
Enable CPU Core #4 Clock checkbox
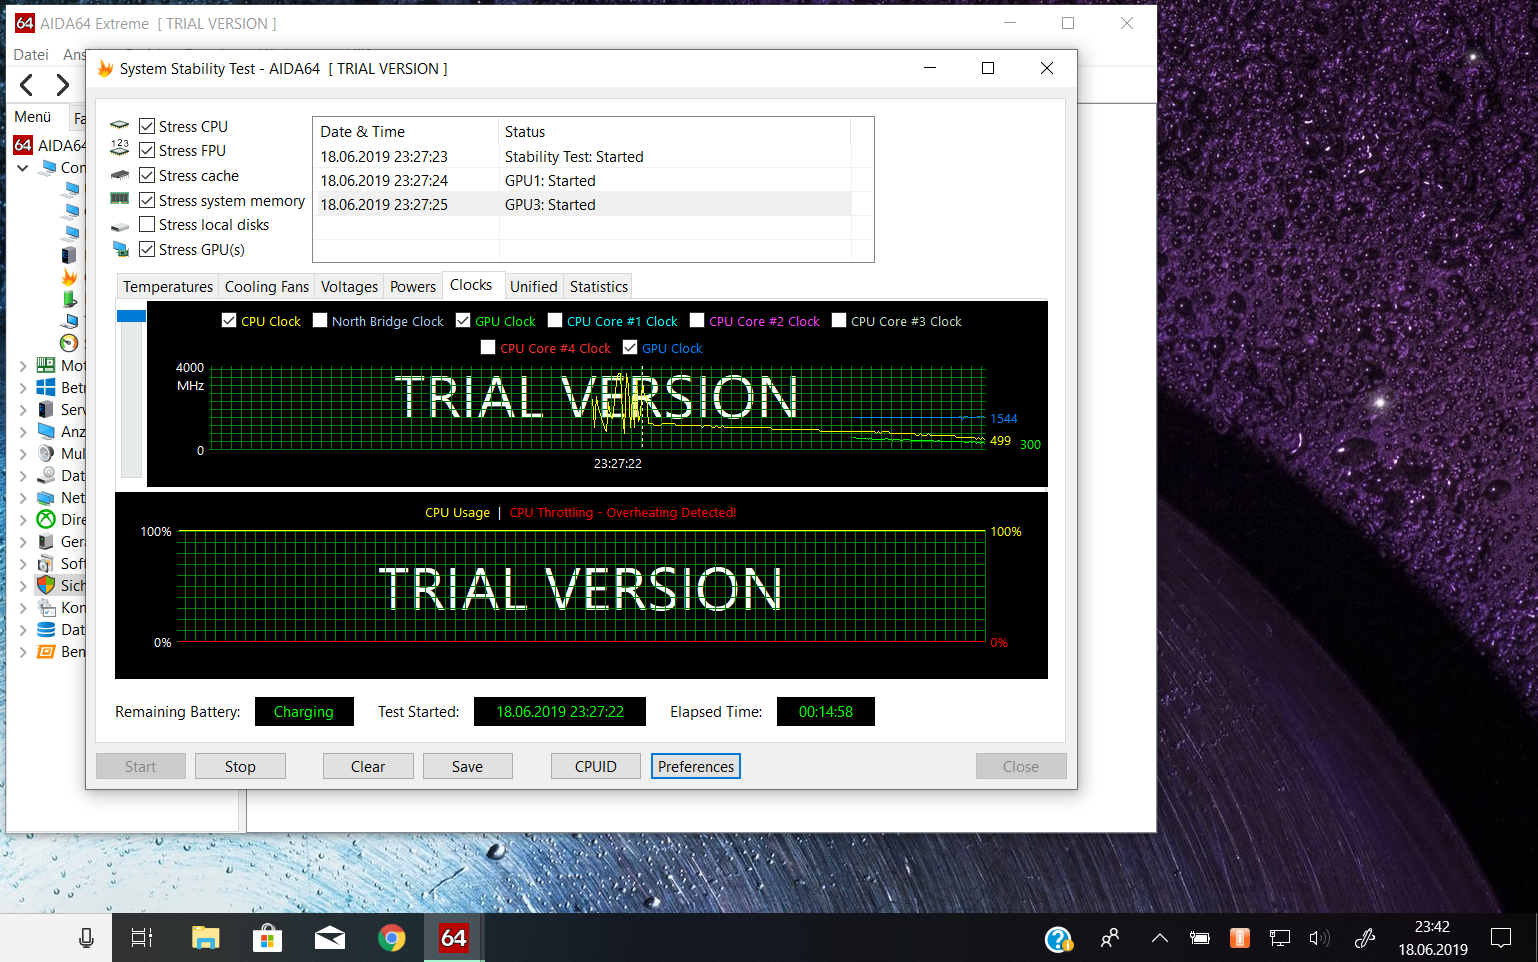(488, 347)
